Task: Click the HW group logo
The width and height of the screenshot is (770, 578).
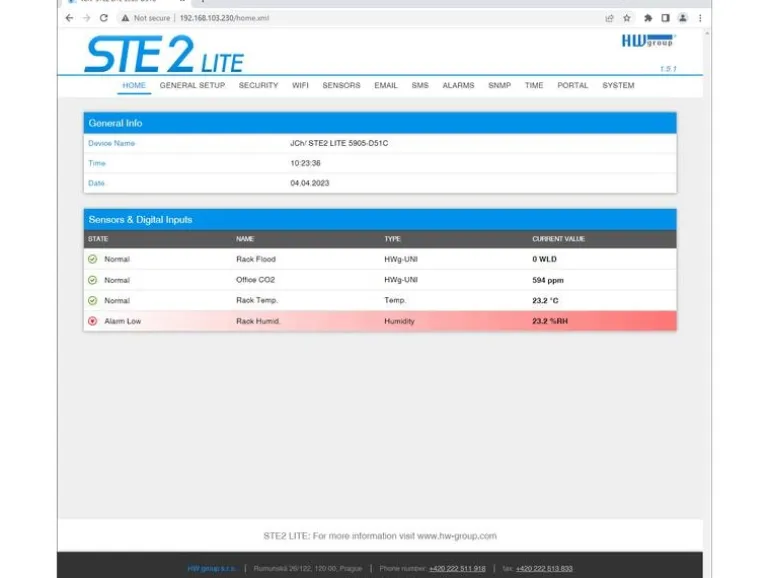Action: coord(649,40)
